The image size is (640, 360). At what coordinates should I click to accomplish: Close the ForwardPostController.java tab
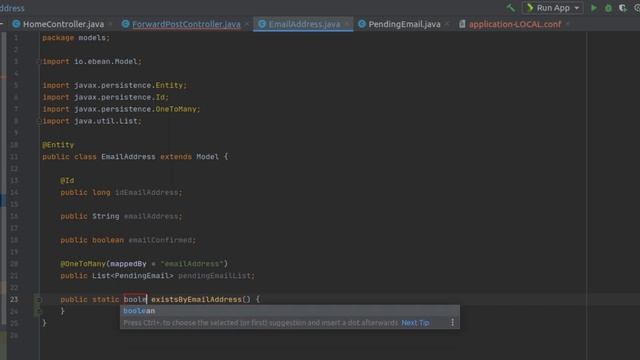tap(247, 24)
